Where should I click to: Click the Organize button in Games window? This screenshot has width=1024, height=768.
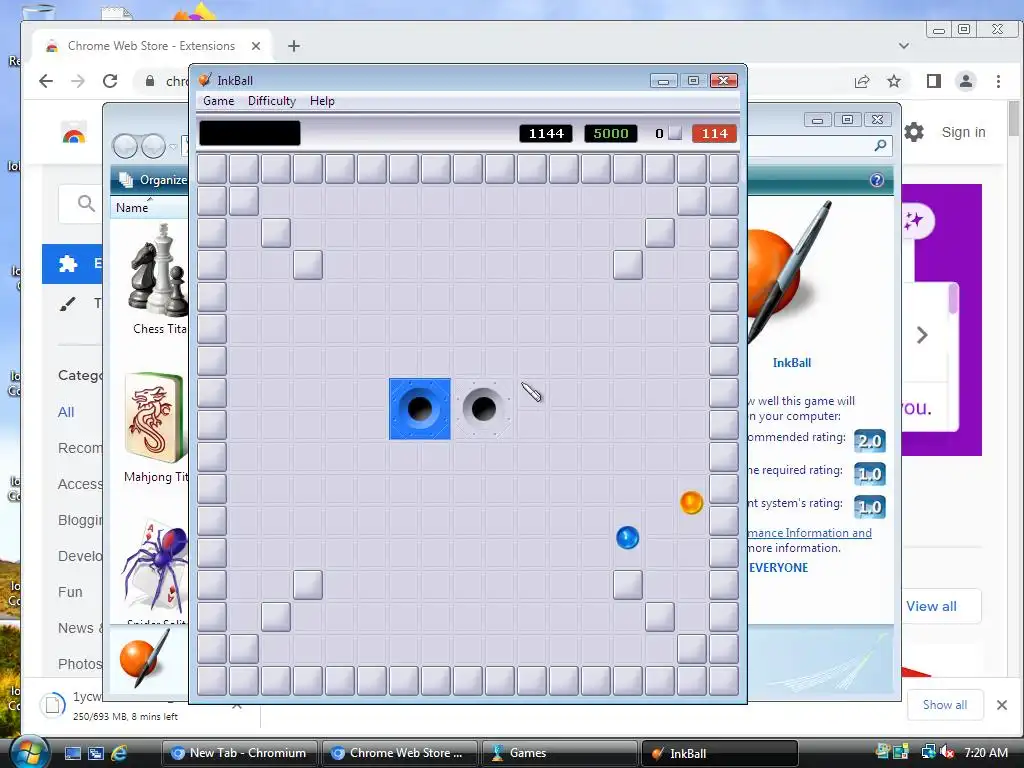coord(152,180)
